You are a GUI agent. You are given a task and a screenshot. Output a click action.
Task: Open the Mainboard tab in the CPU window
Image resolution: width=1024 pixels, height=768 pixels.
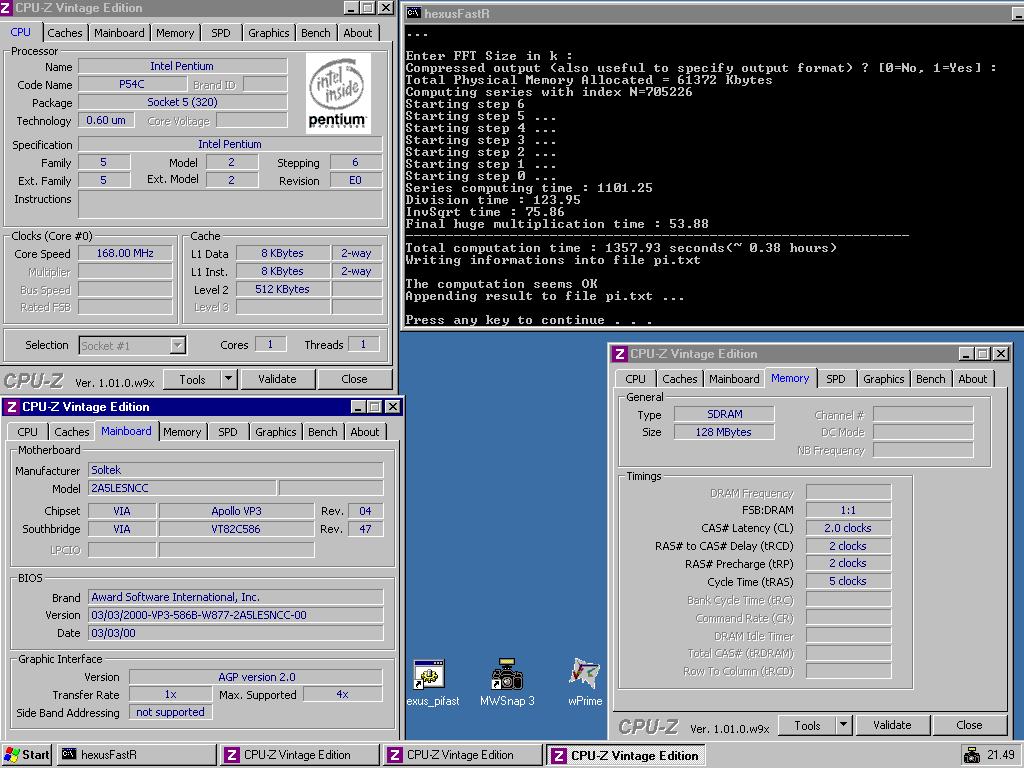click(119, 33)
